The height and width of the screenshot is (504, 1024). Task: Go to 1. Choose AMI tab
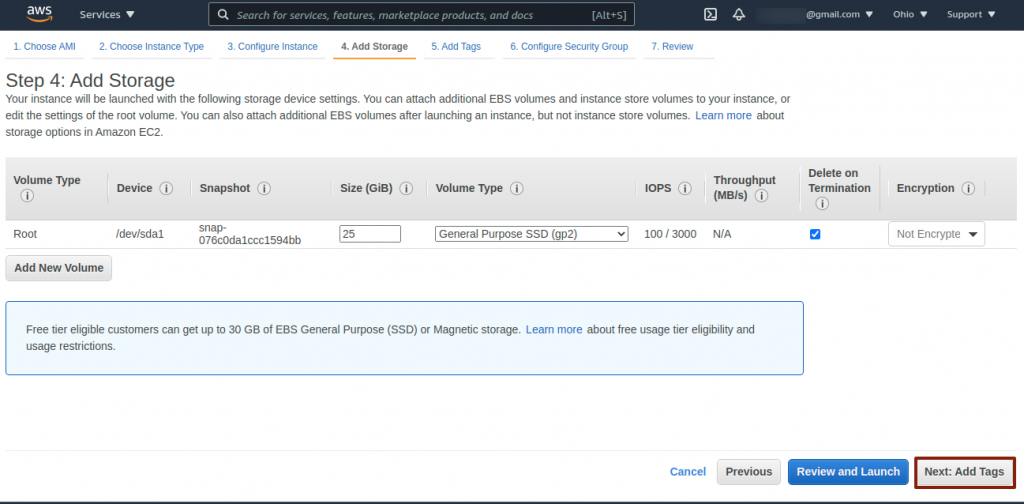tap(44, 46)
